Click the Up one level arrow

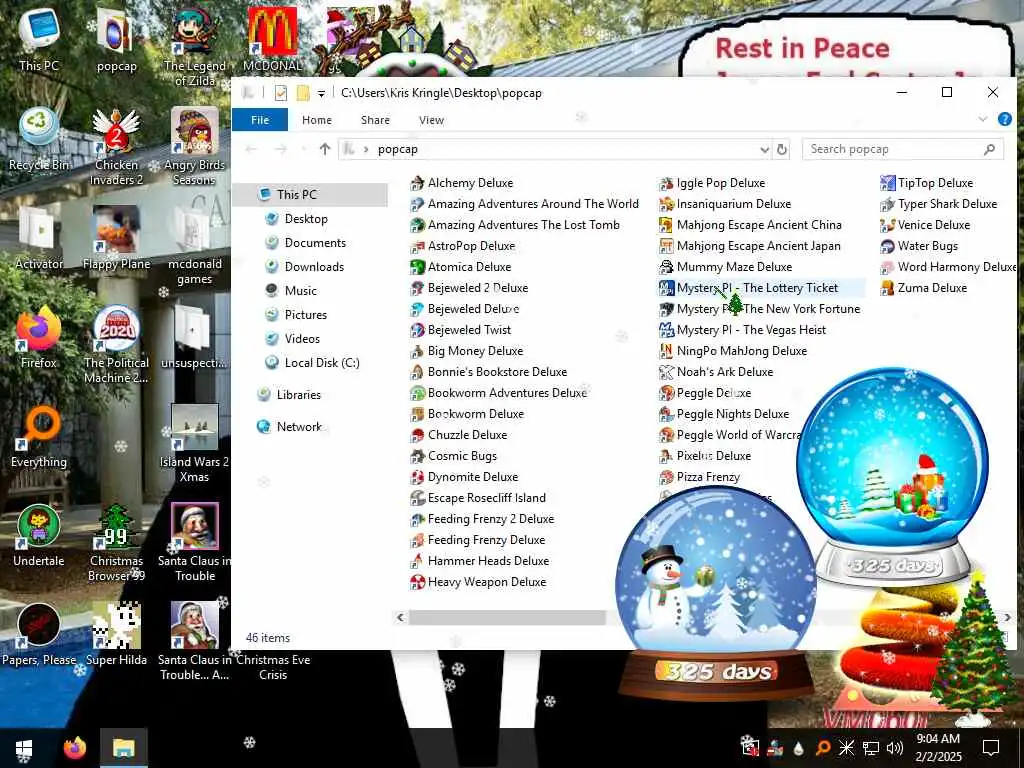[325, 149]
